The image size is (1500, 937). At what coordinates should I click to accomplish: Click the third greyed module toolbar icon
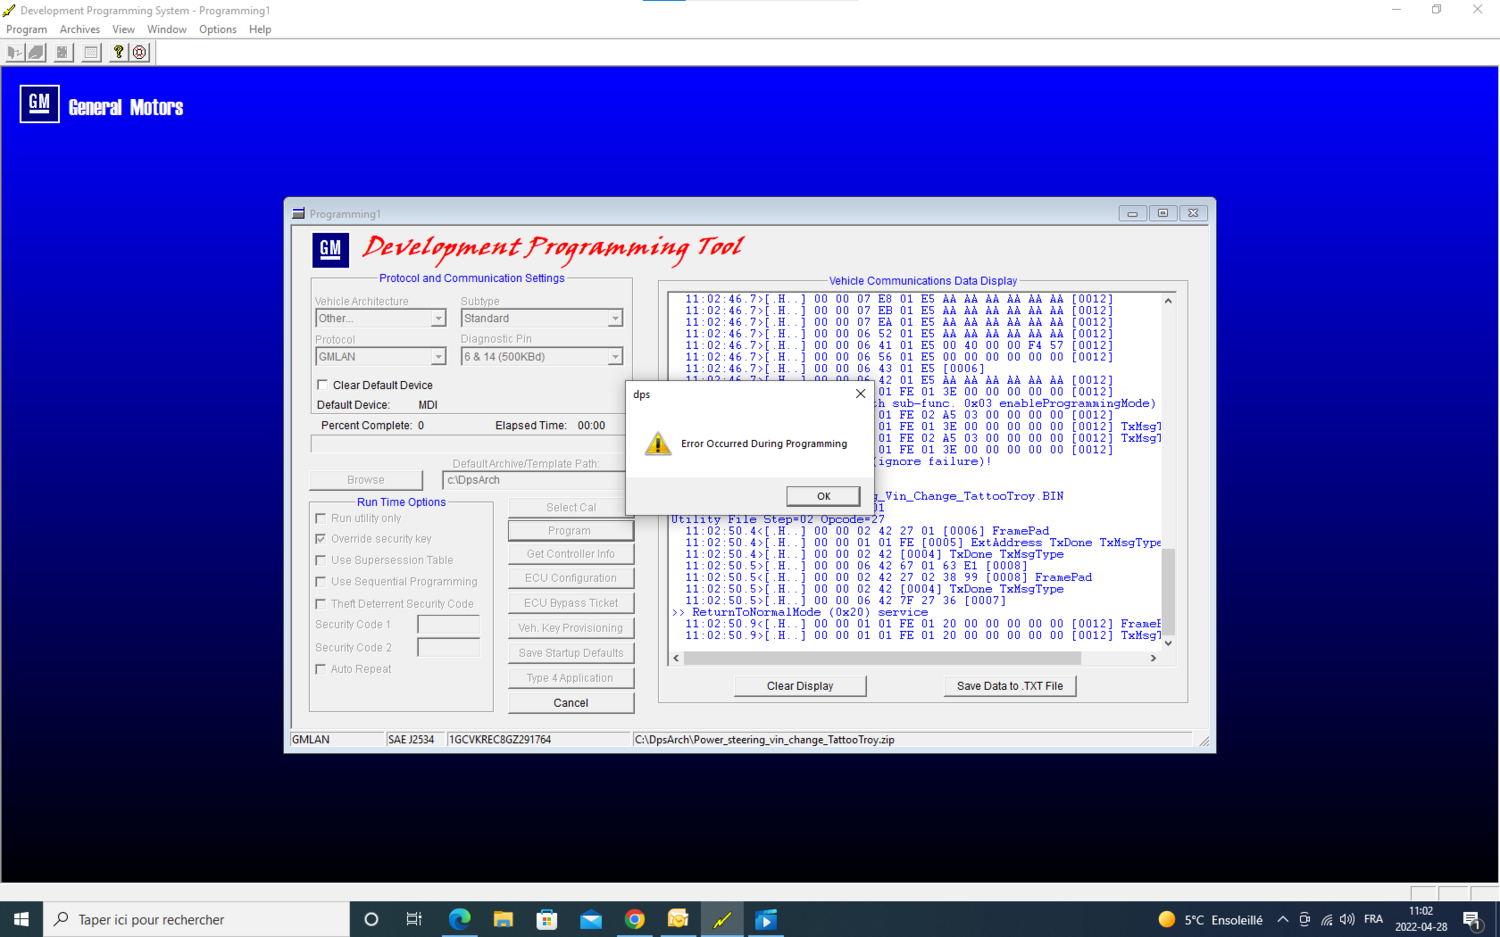[63, 52]
